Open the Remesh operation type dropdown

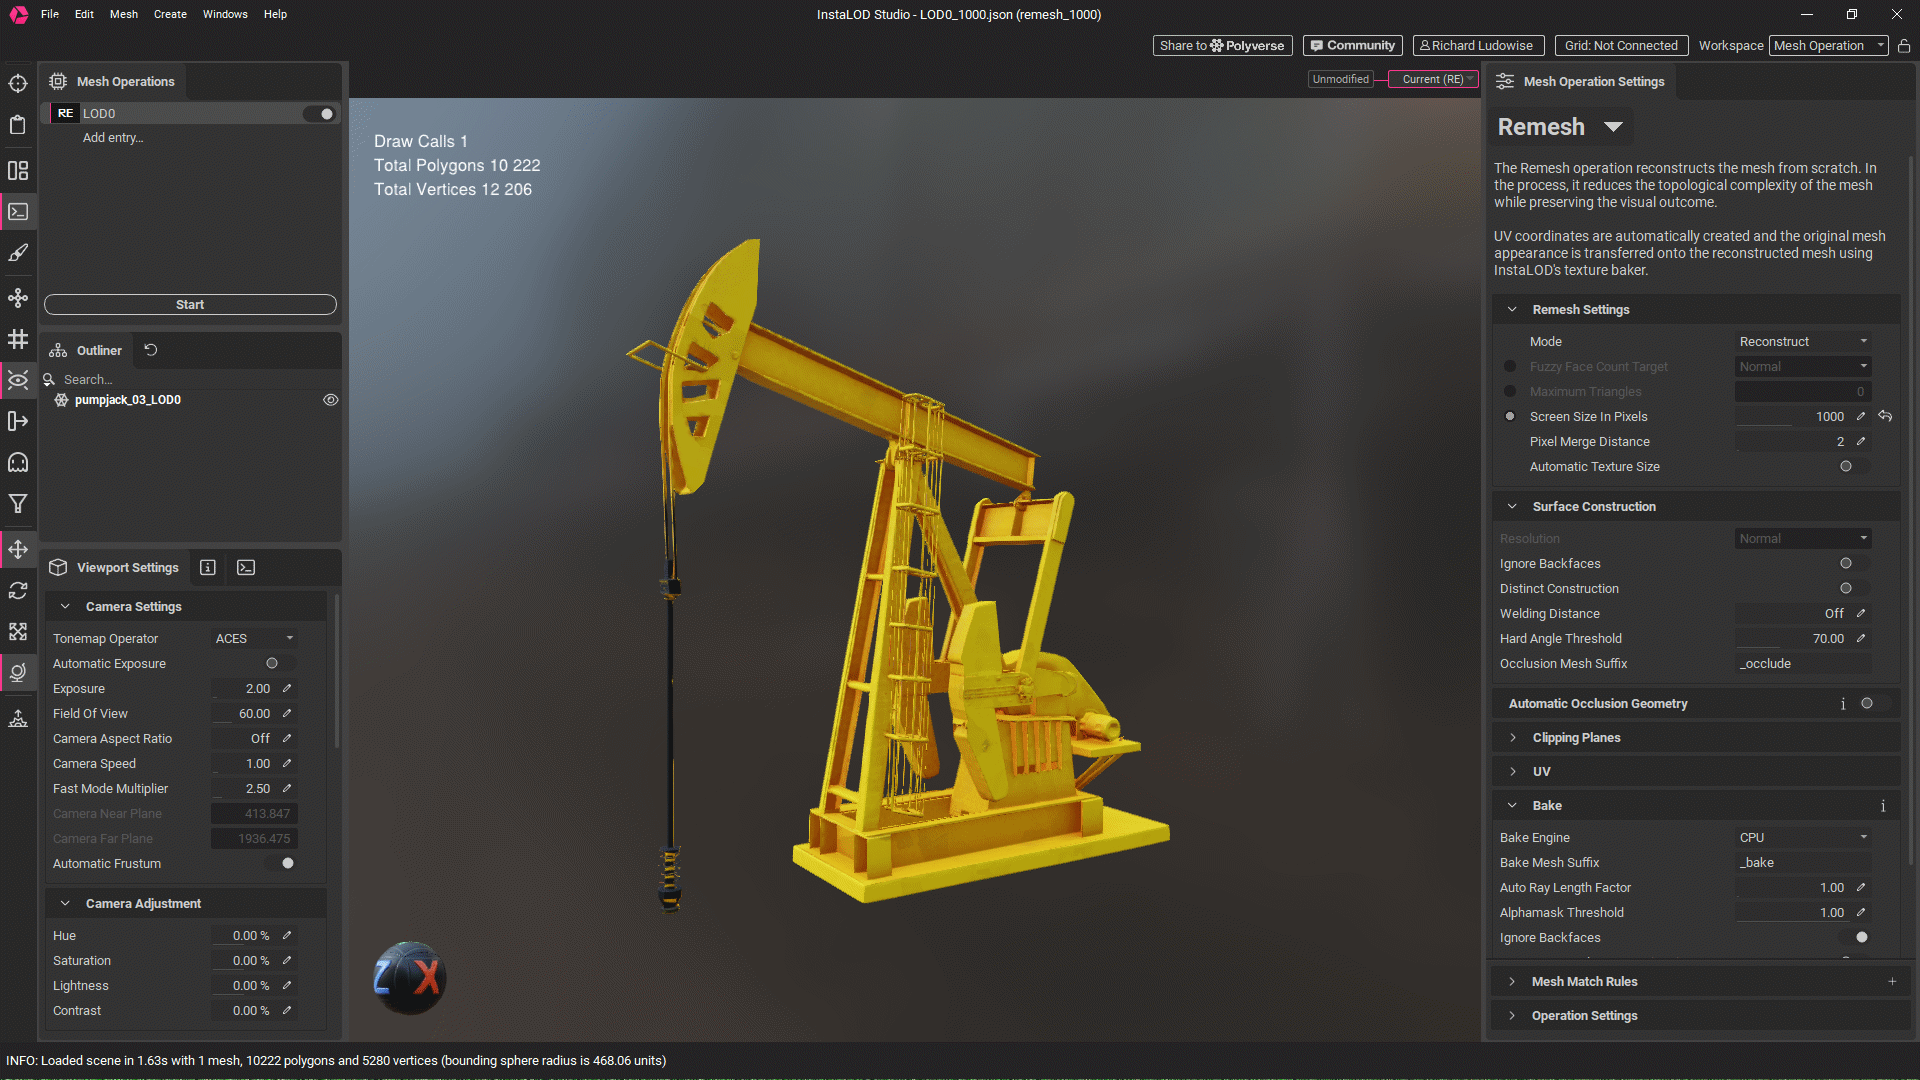click(x=1560, y=127)
